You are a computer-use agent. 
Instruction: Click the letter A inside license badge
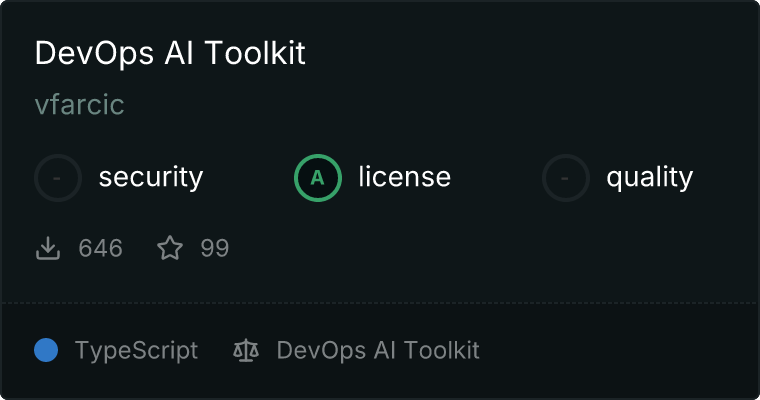(318, 178)
